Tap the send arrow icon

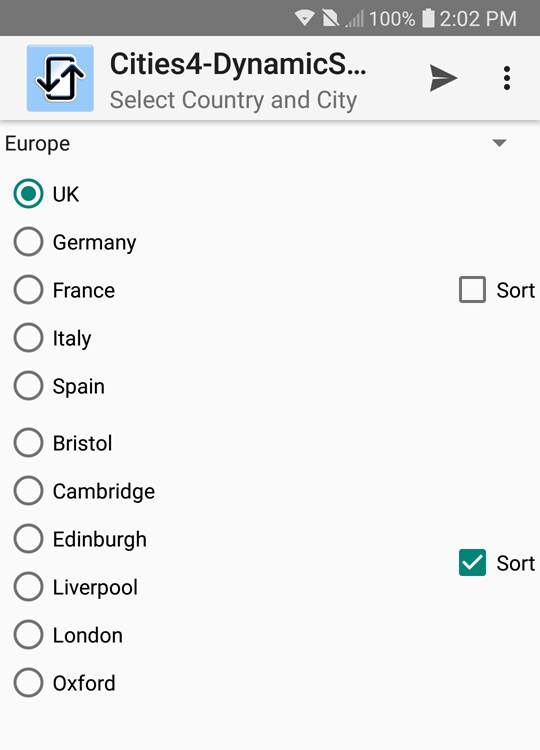[x=443, y=78]
